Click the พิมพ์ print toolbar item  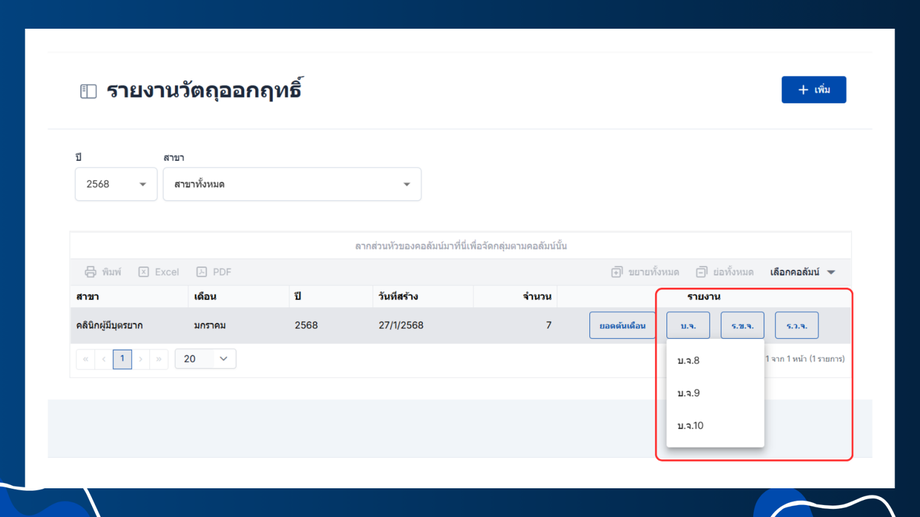(x=103, y=272)
